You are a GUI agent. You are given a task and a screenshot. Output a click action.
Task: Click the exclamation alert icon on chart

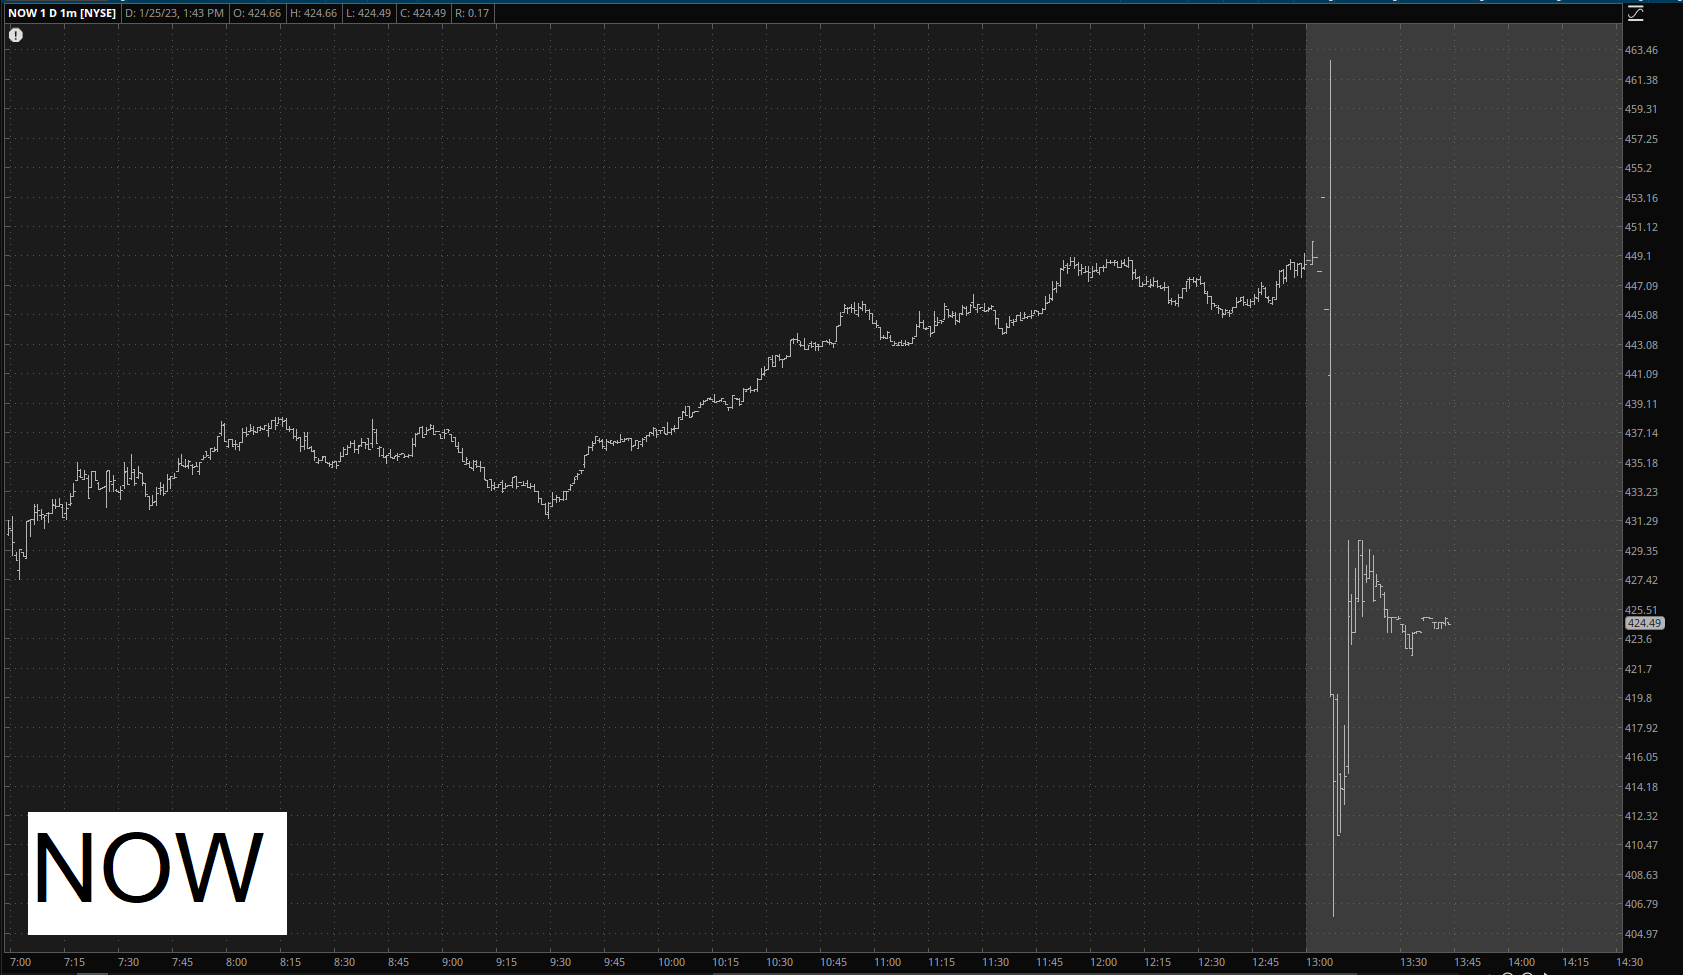click(x=16, y=35)
